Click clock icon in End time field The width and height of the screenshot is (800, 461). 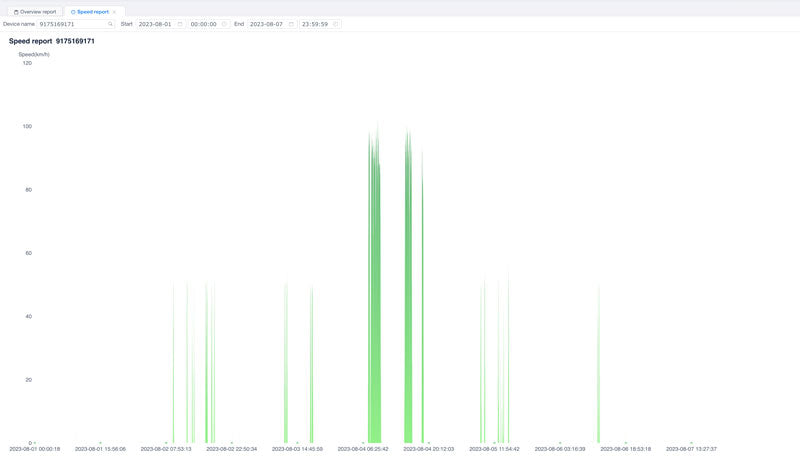[335, 23]
